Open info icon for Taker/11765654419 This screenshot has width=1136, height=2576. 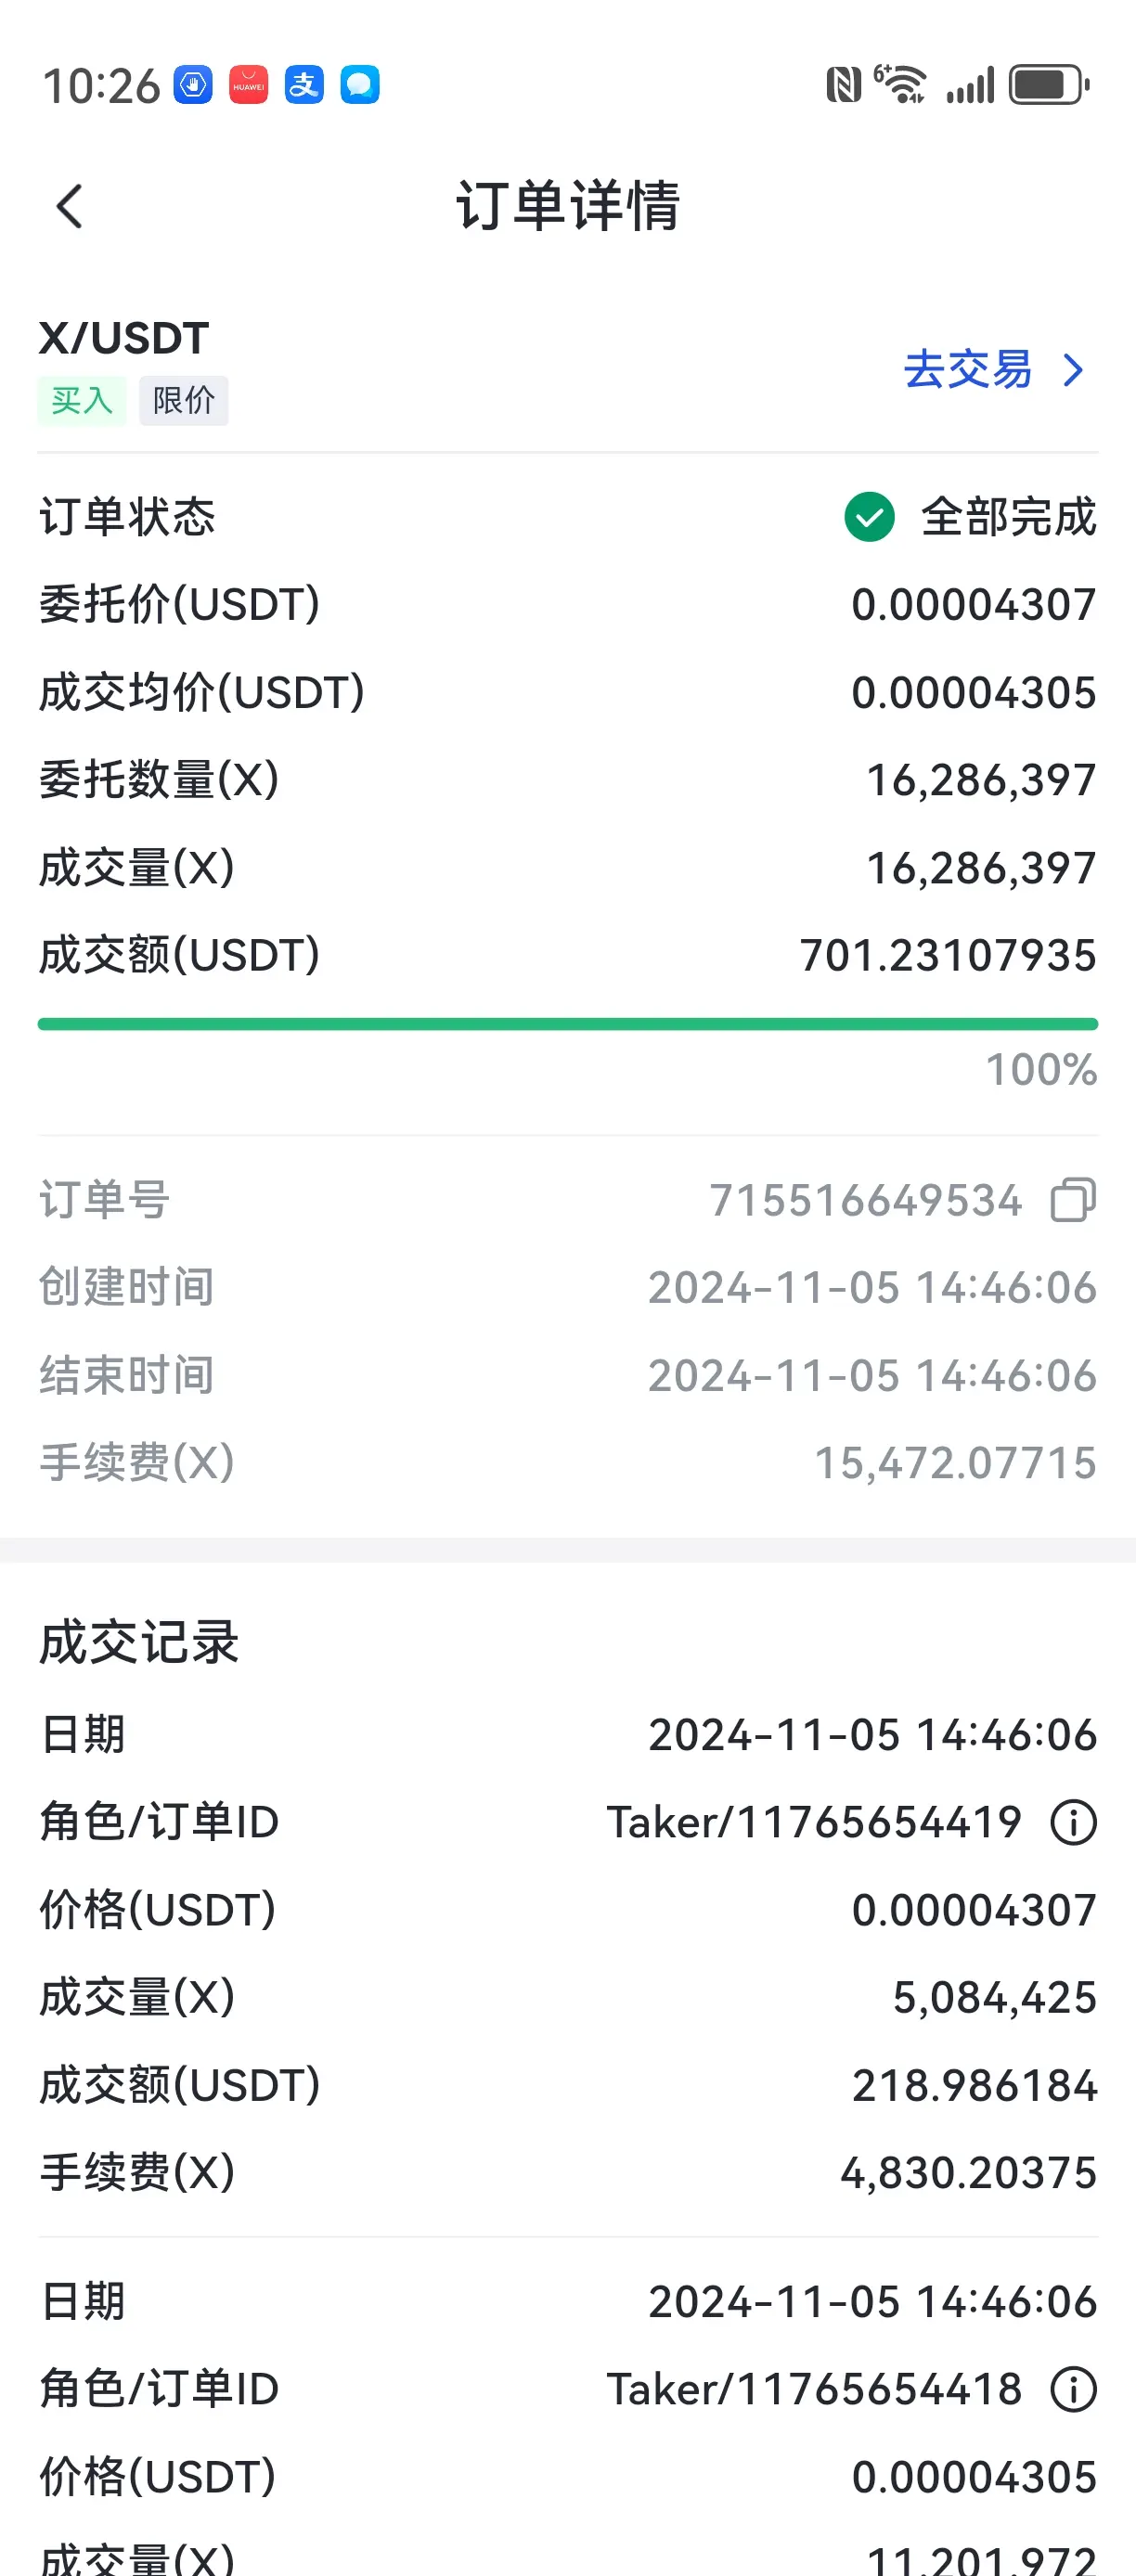[1073, 1822]
